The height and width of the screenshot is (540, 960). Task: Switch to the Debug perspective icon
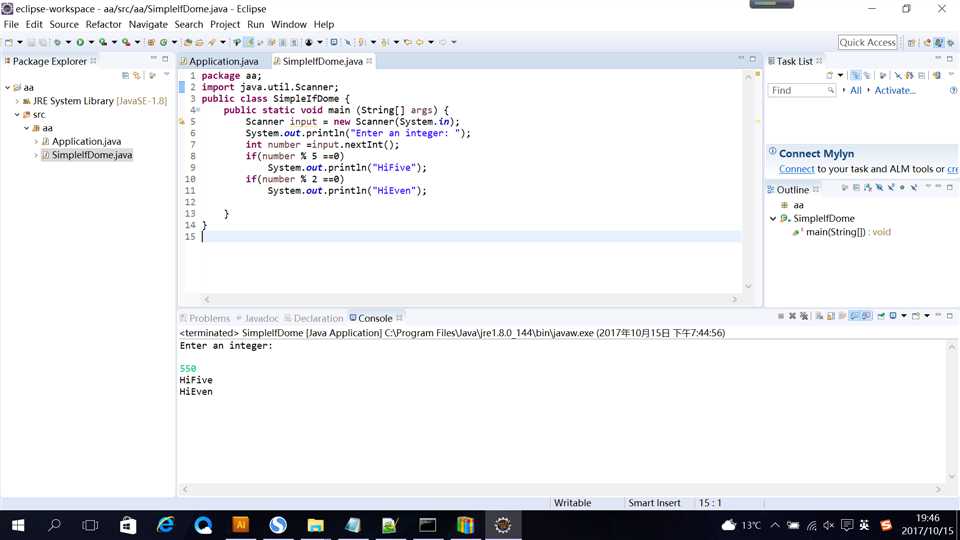coord(950,43)
